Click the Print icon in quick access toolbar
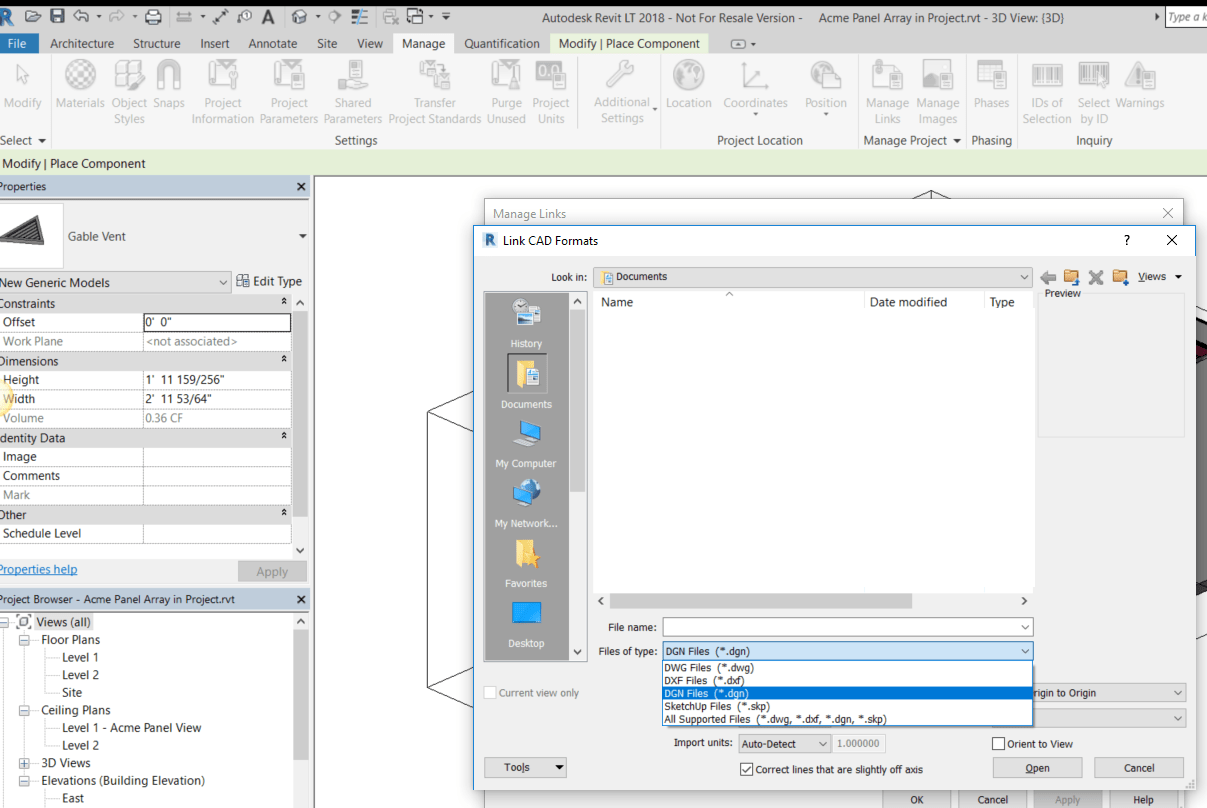 click(x=153, y=16)
